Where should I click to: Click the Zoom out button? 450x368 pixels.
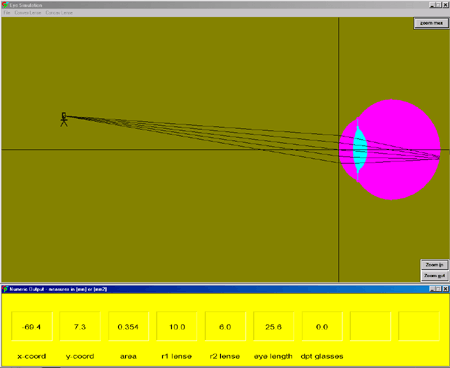pyautogui.click(x=434, y=276)
